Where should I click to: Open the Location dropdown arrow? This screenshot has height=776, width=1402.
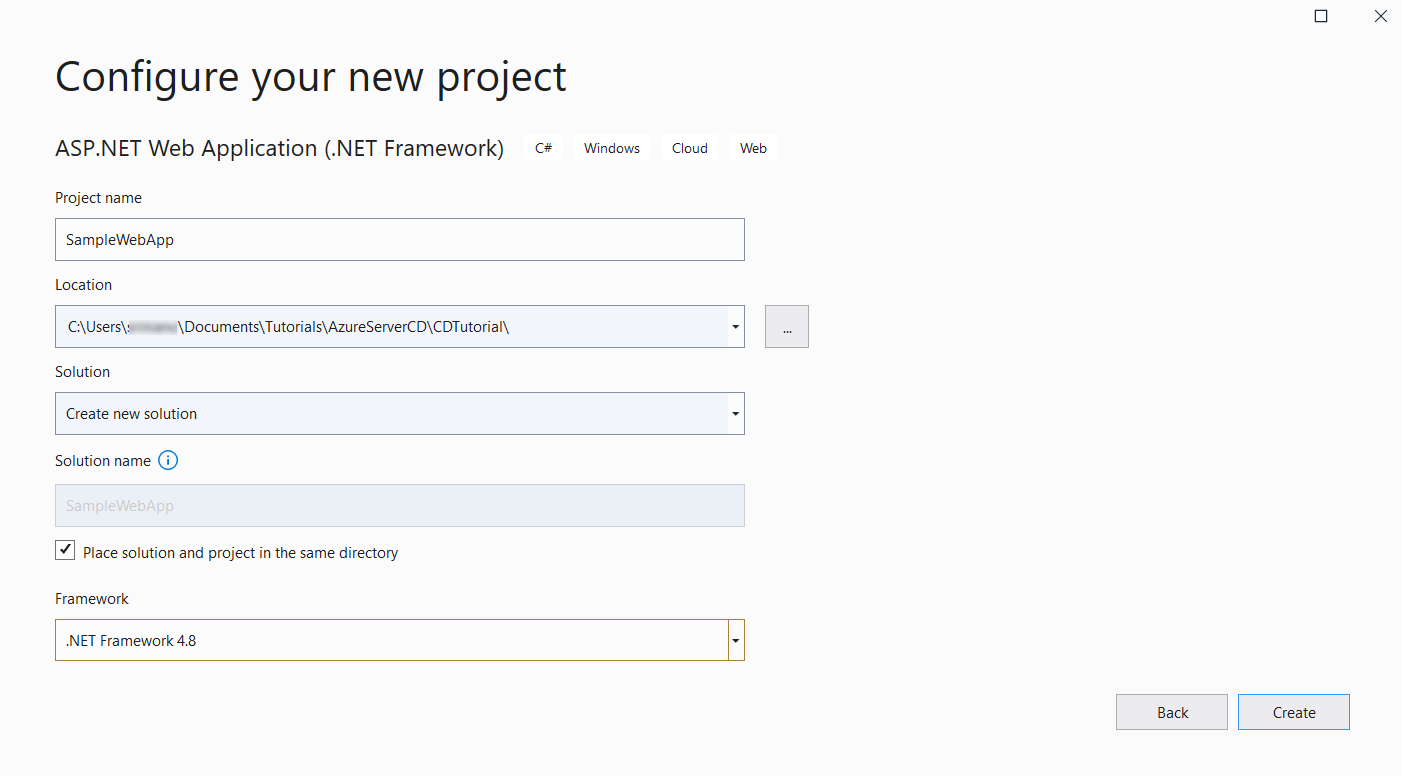pyautogui.click(x=736, y=327)
